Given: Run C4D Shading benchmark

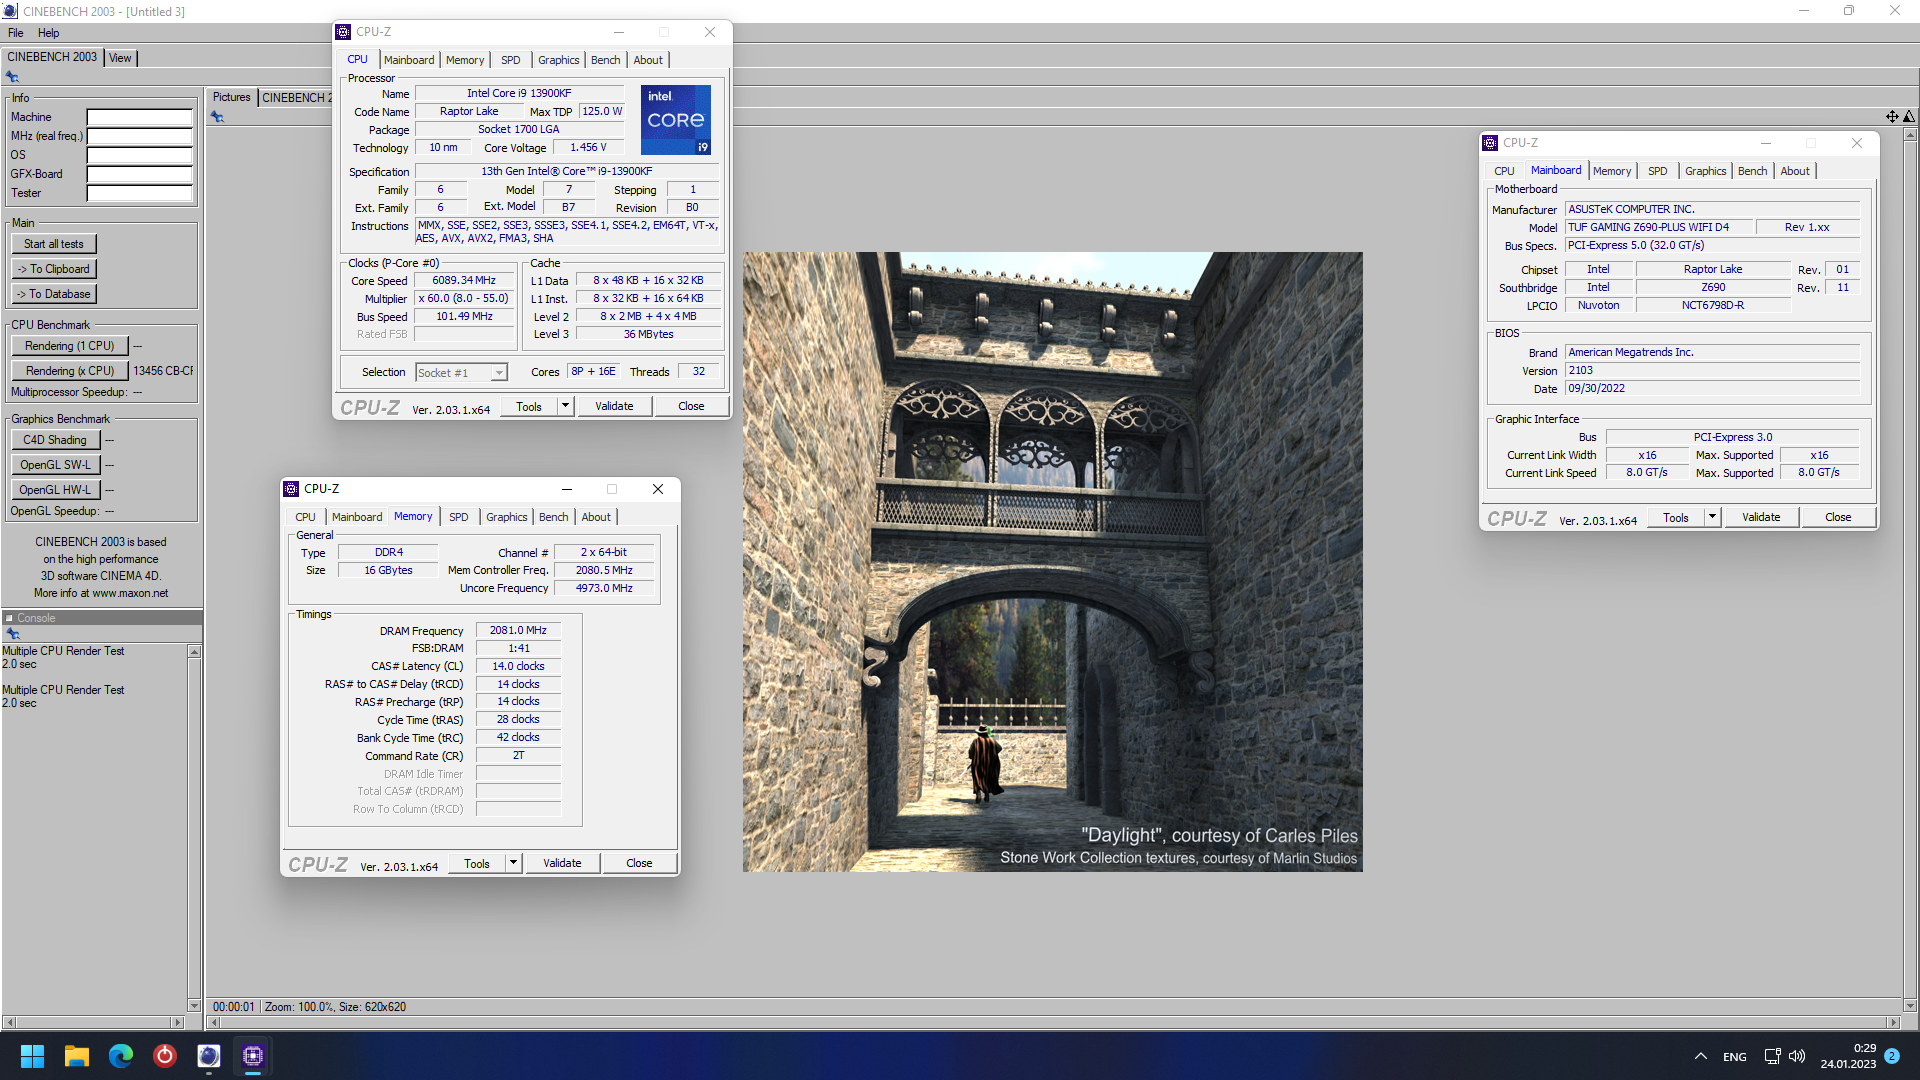Looking at the screenshot, I should tap(56, 440).
